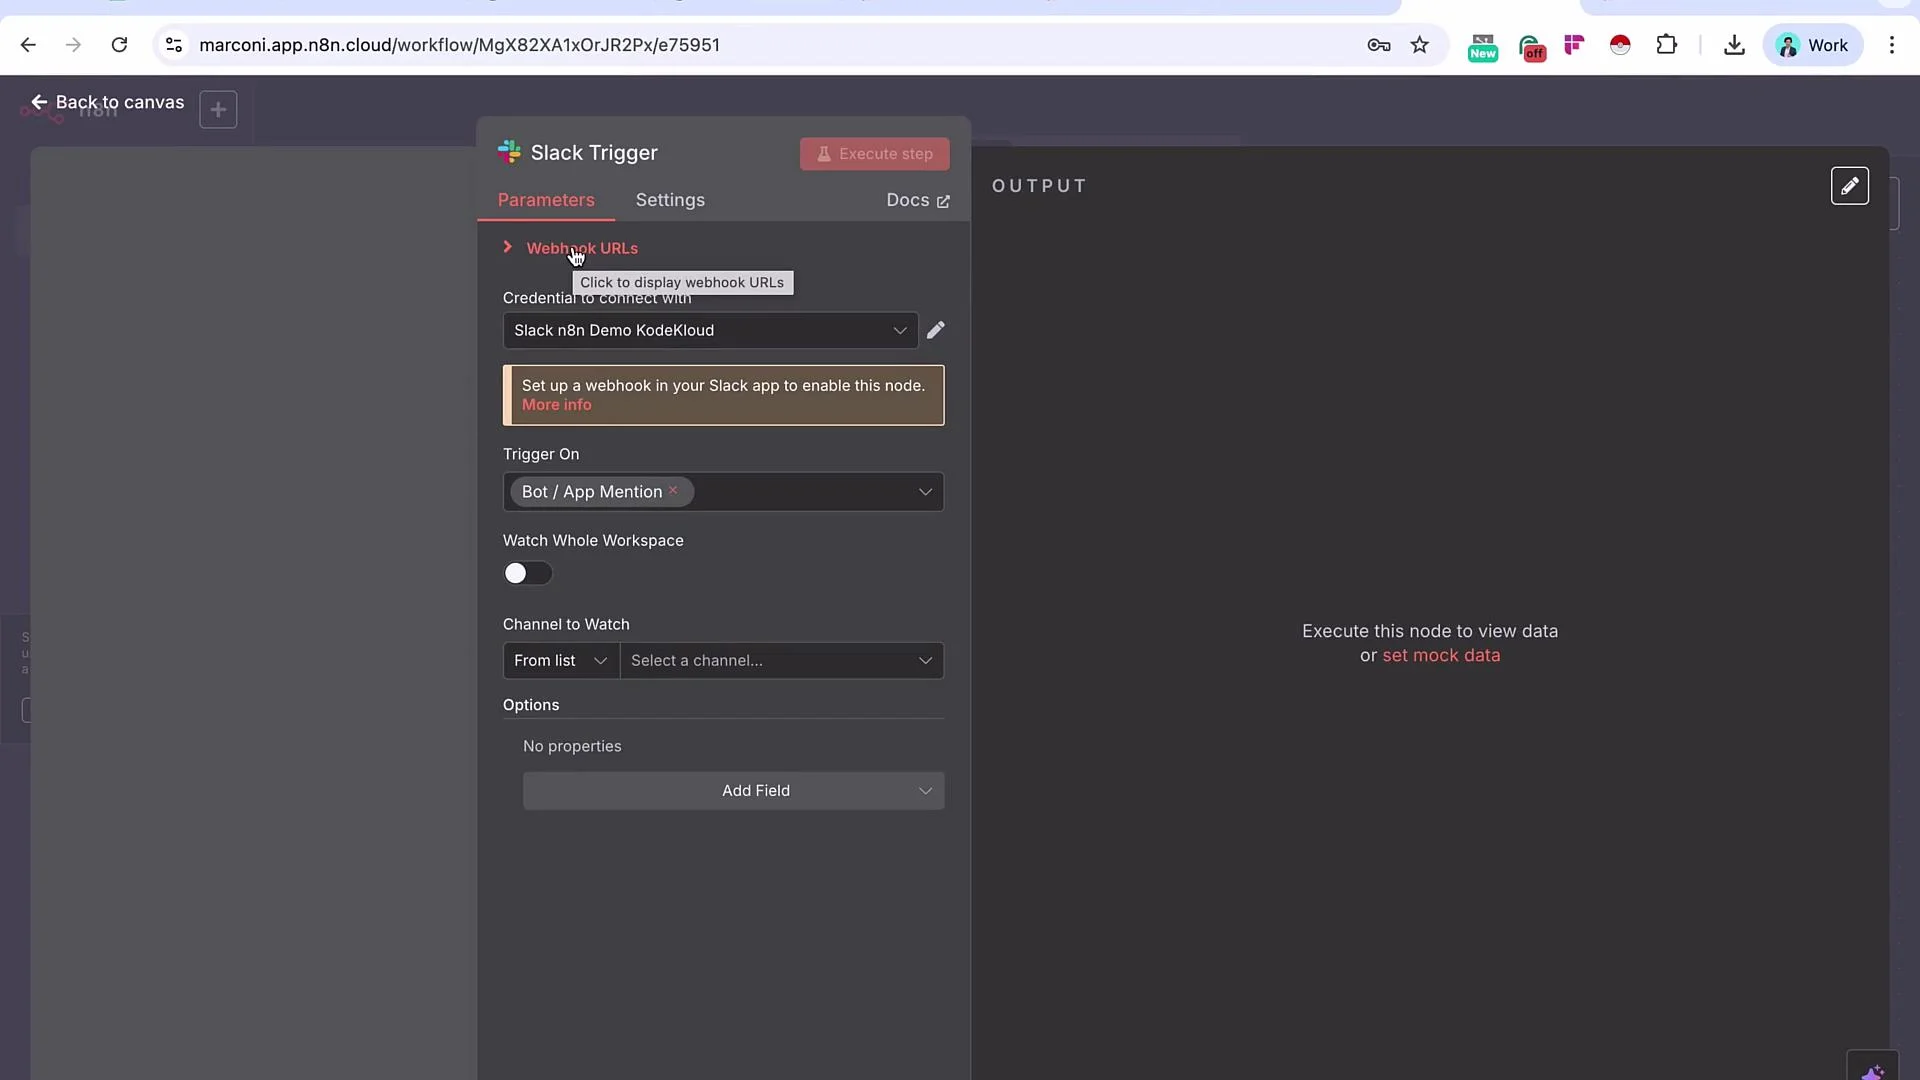Click the browser address bar URL
The height and width of the screenshot is (1080, 1920).
(459, 45)
